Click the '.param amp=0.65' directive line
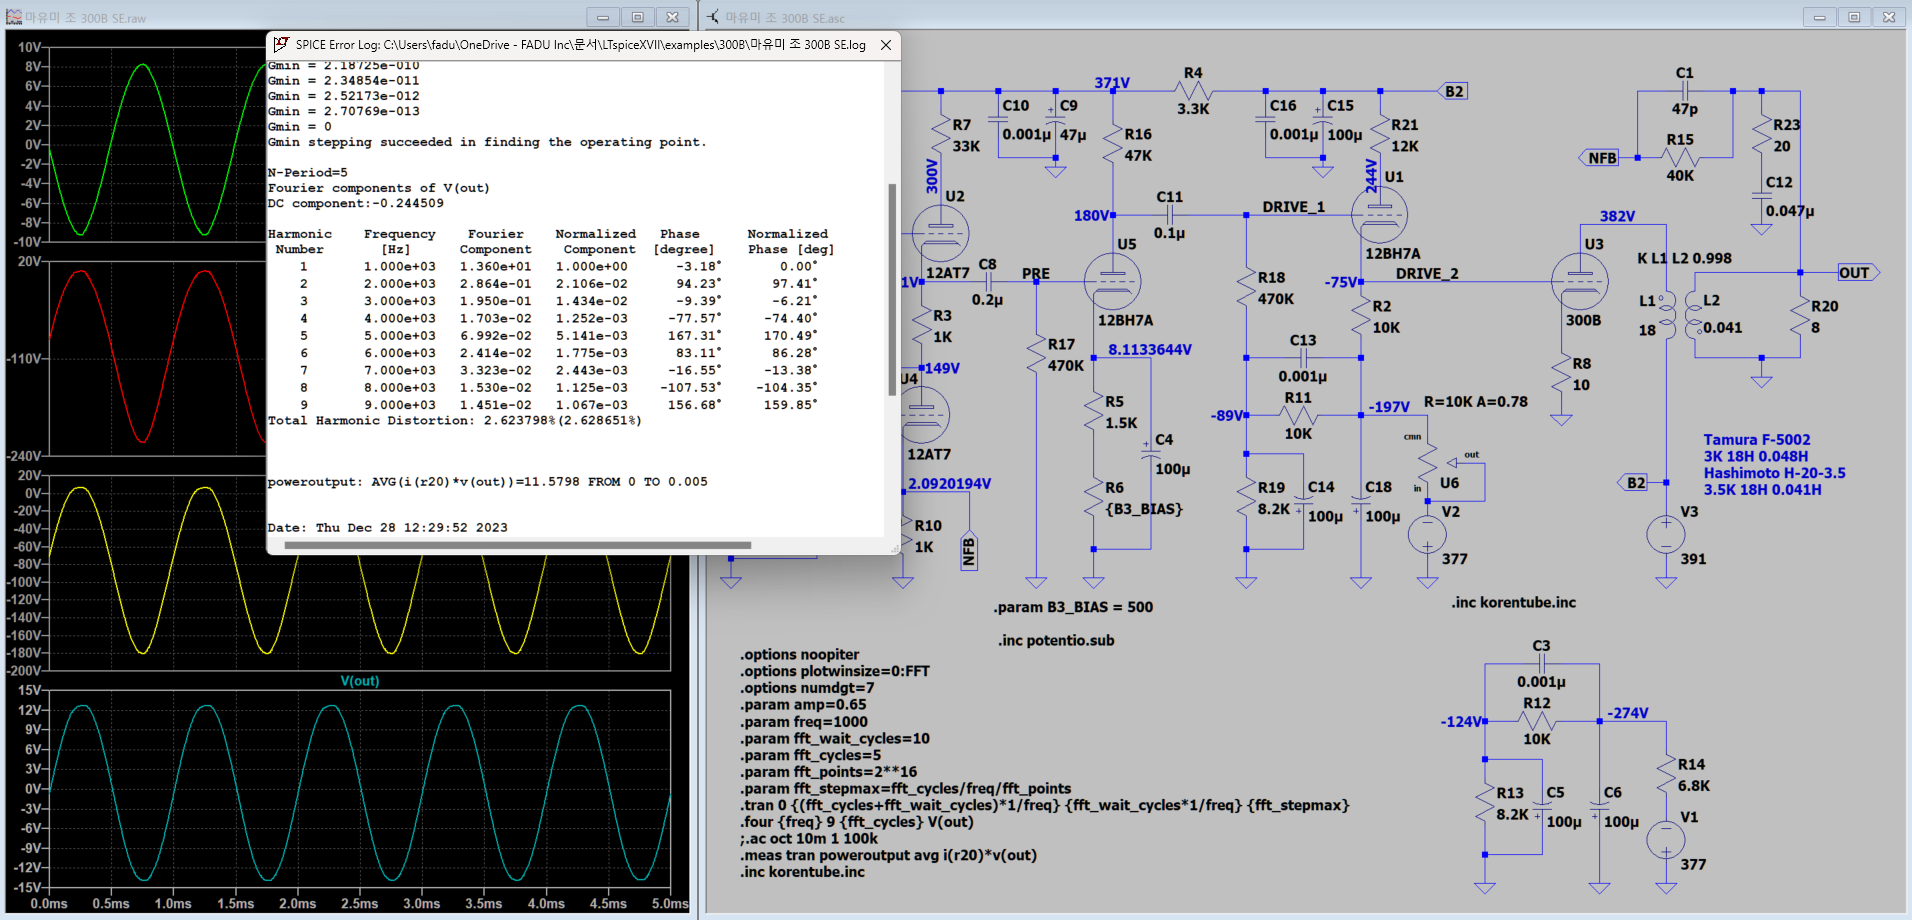This screenshot has width=1912, height=920. click(803, 704)
